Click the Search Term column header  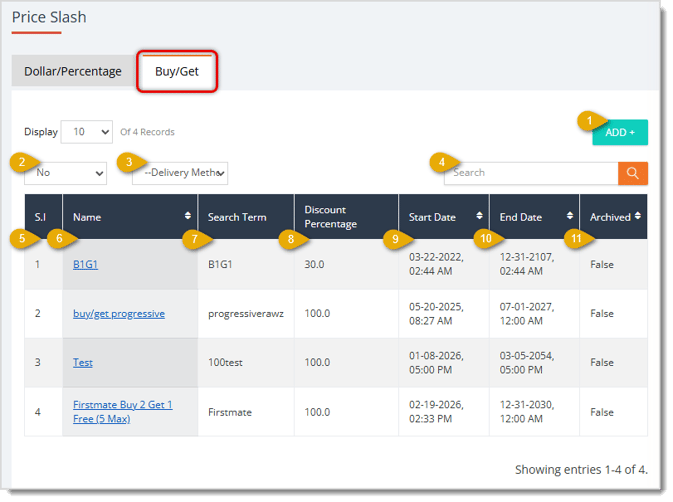[x=246, y=217]
